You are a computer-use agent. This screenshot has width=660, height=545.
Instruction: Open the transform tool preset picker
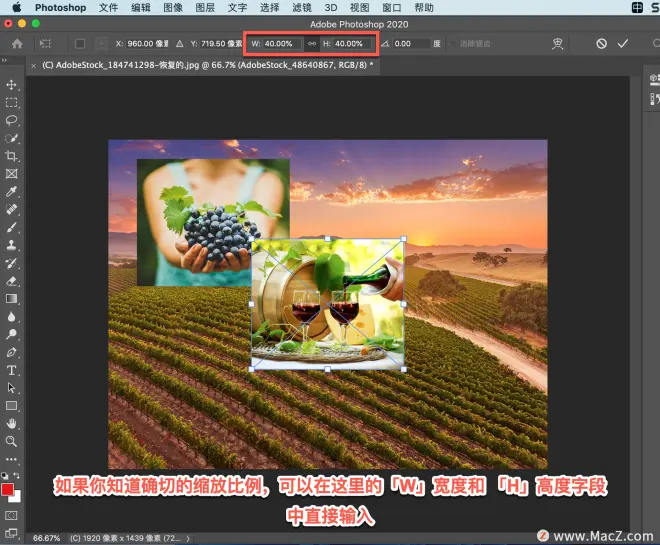click(x=46, y=44)
